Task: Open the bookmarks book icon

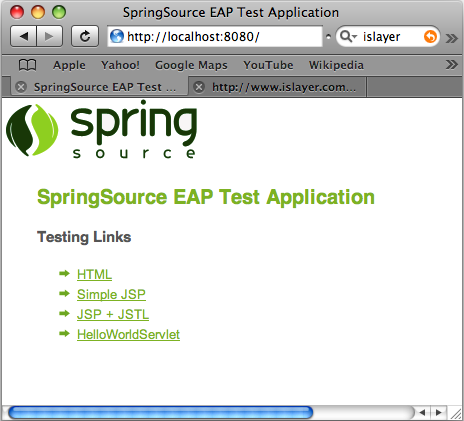Action: pyautogui.click(x=27, y=65)
